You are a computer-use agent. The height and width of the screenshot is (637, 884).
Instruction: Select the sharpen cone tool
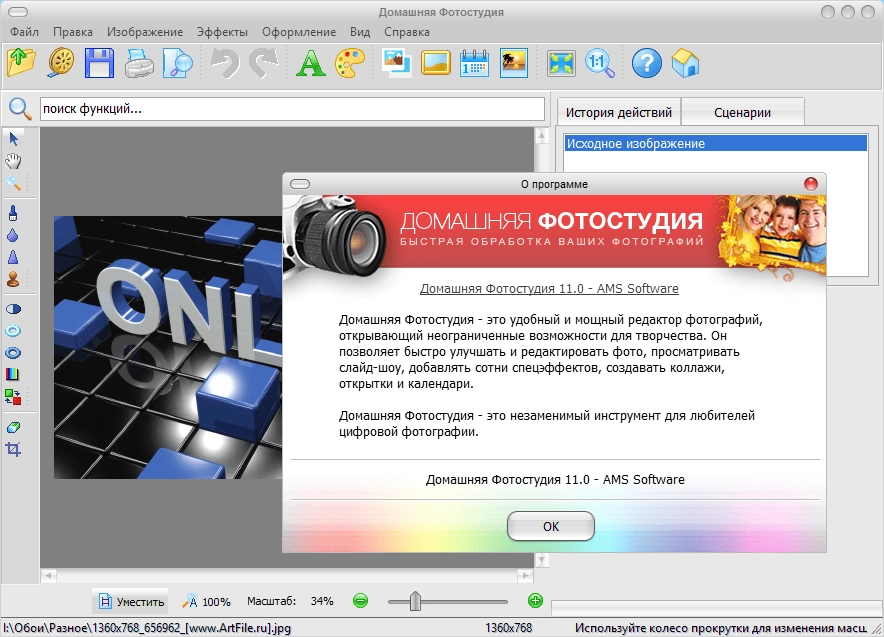click(x=13, y=257)
